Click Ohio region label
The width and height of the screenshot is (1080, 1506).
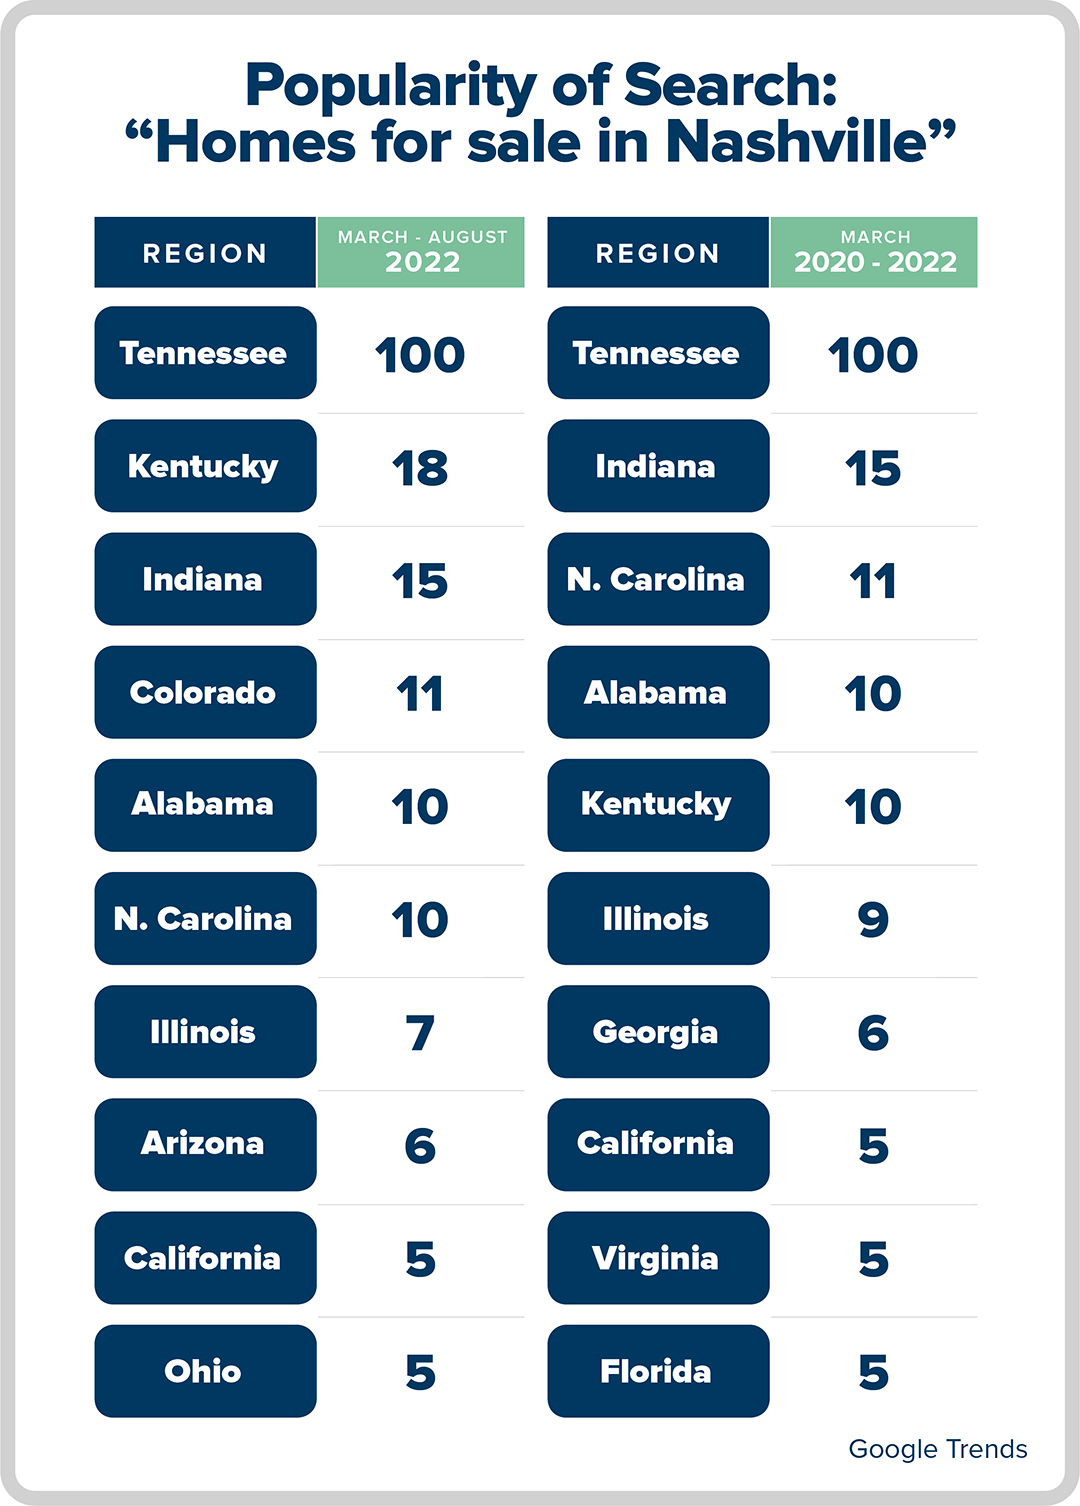coord(205,1371)
